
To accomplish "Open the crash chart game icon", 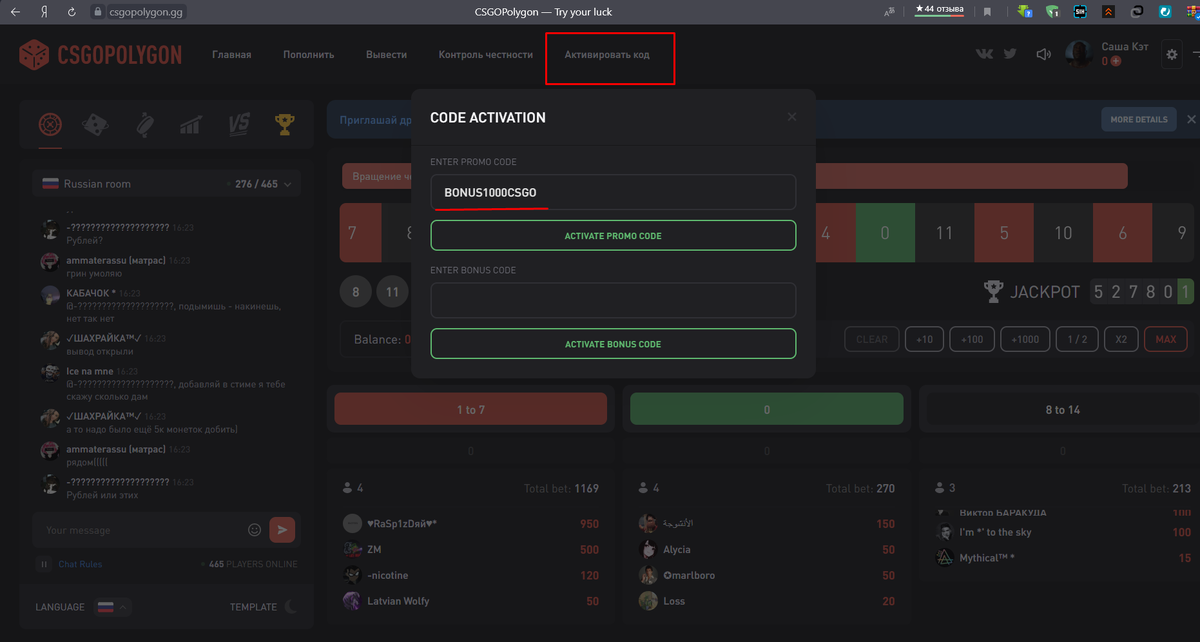I will click(x=190, y=125).
